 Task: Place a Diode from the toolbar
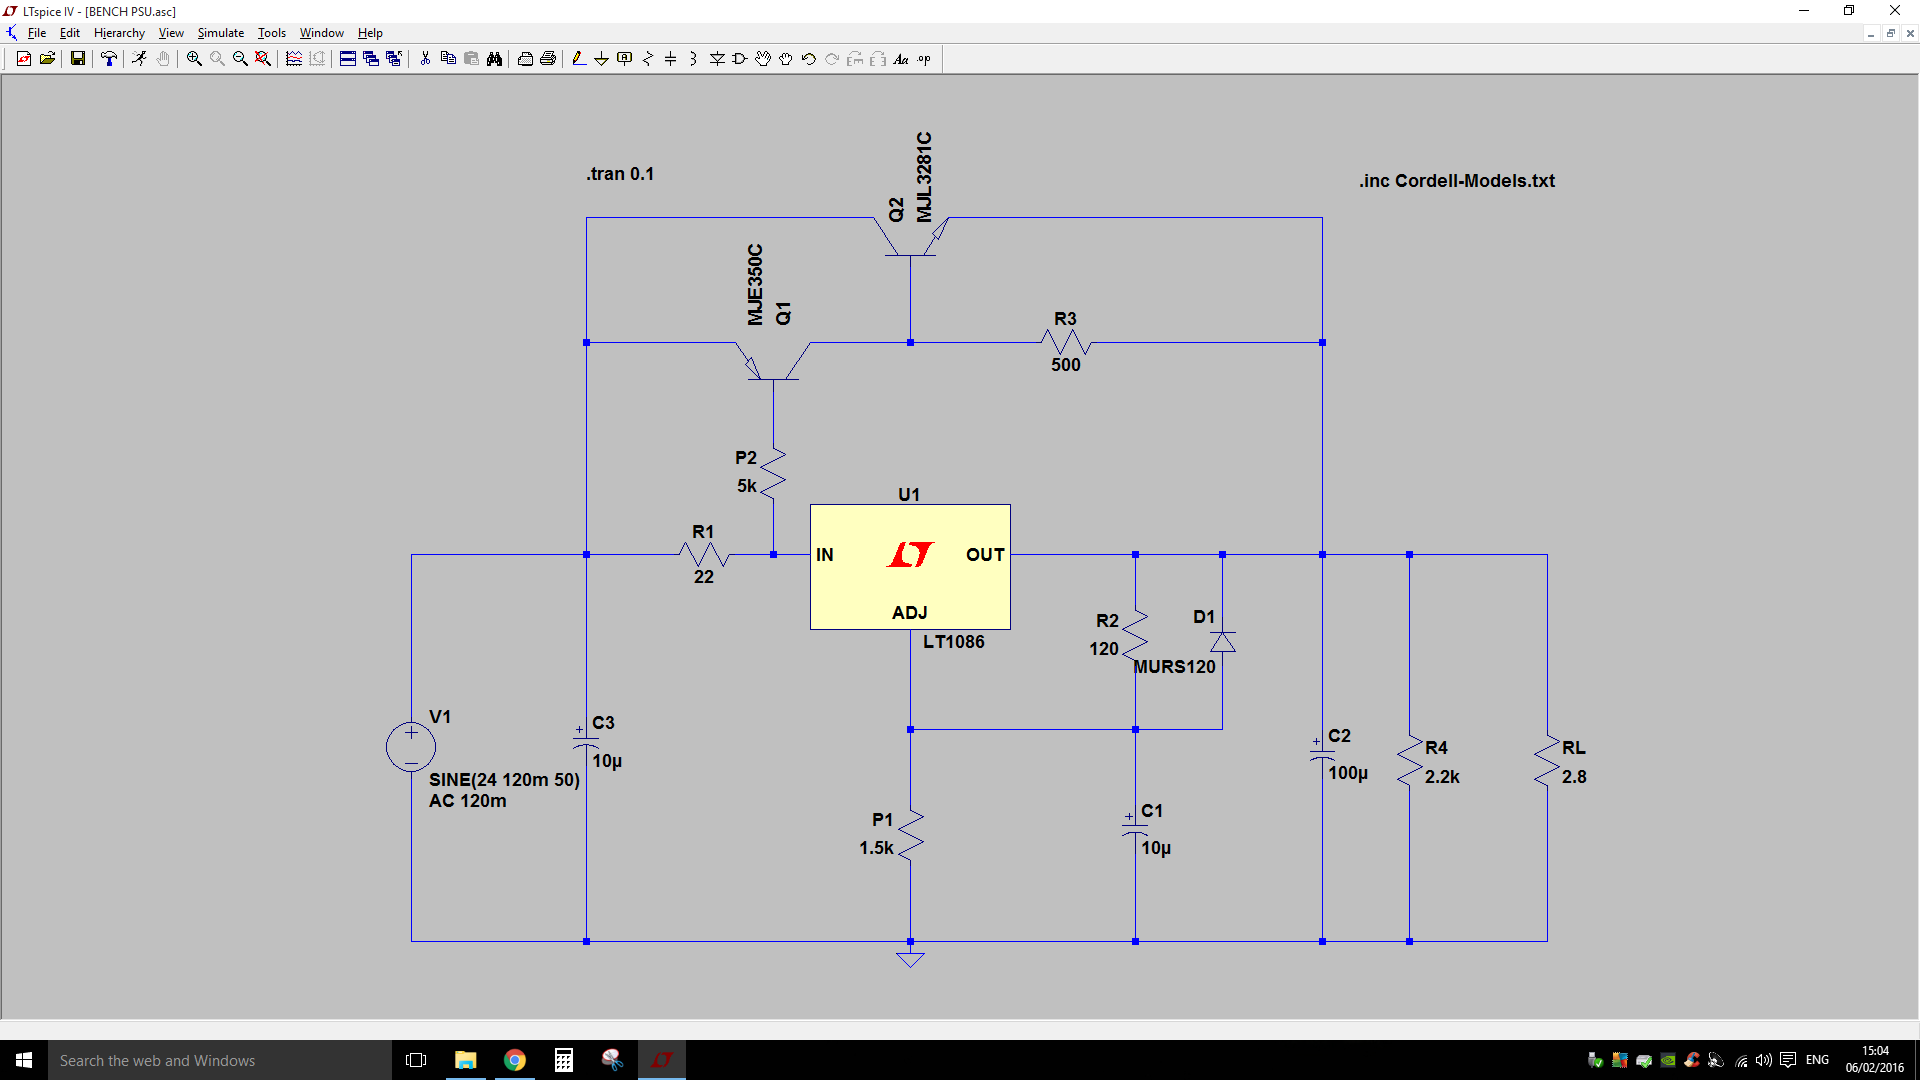[x=717, y=59]
